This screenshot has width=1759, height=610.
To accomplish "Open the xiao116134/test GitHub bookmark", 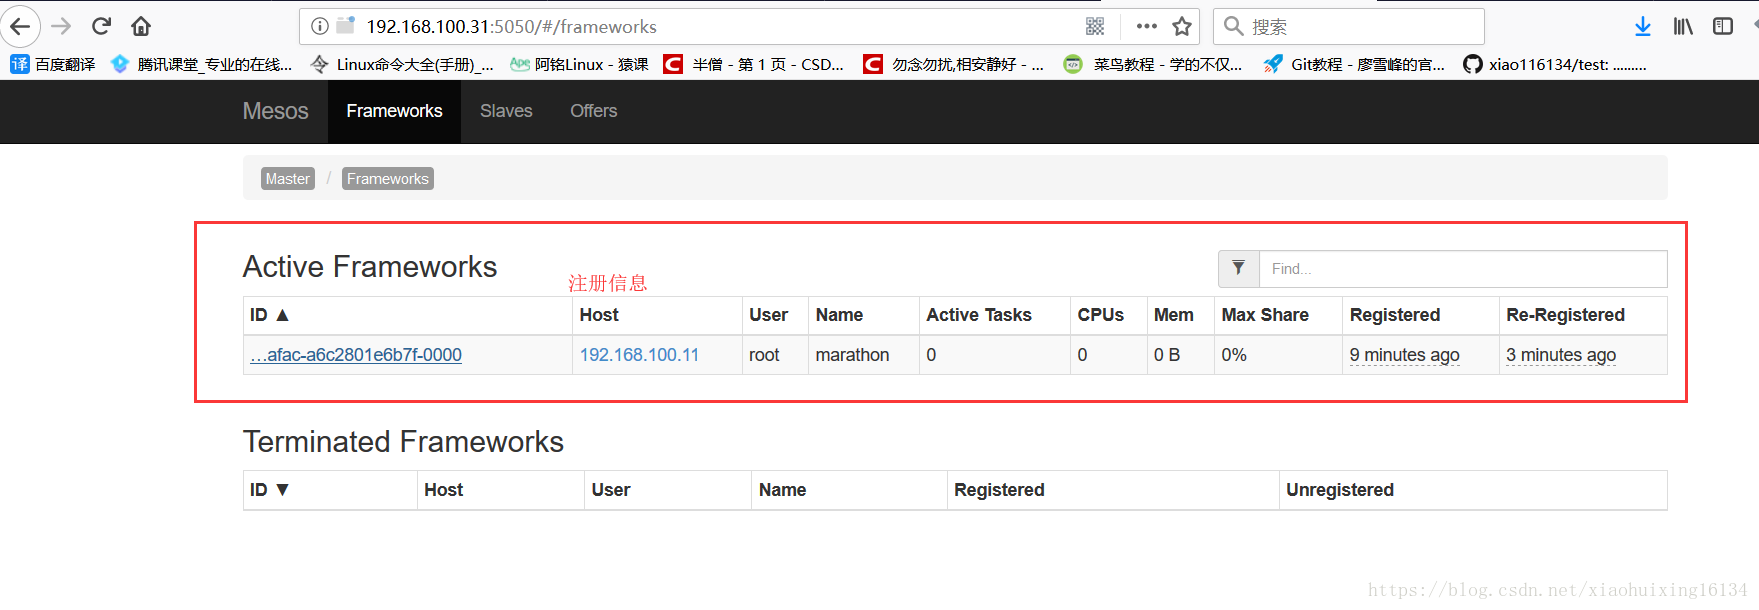I will [1555, 64].
